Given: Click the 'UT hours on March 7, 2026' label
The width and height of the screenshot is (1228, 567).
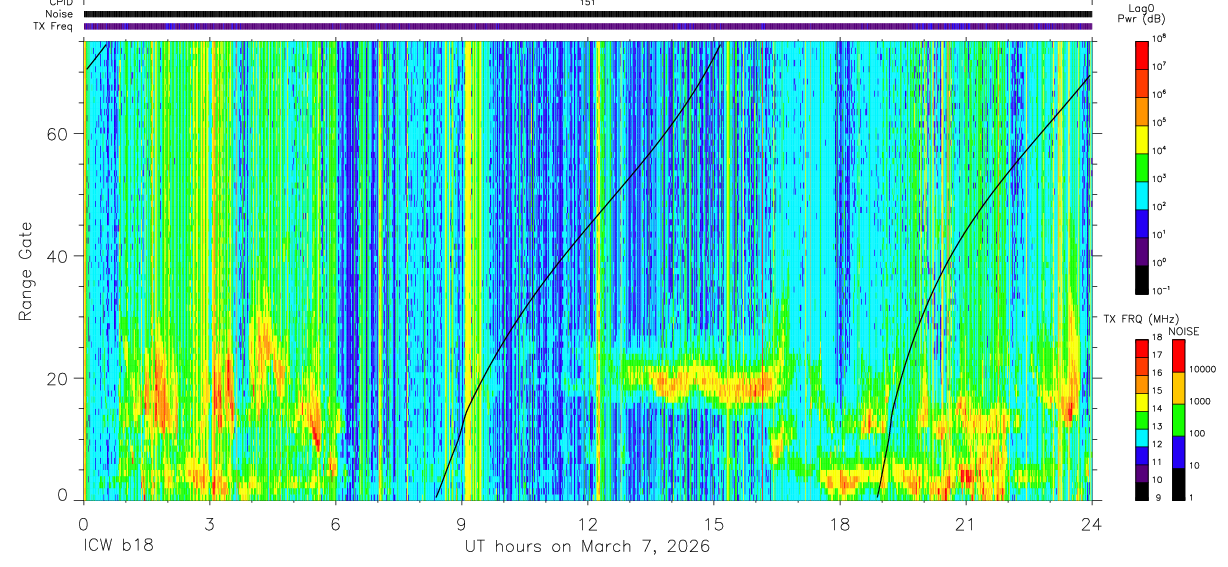Looking at the screenshot, I should (587, 547).
